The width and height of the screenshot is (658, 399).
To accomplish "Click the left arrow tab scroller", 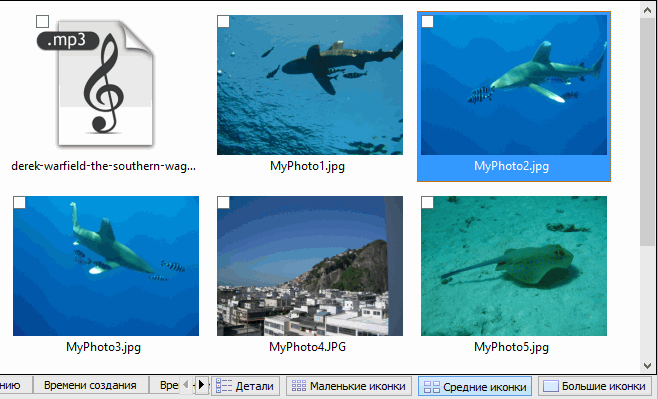I will (186, 385).
